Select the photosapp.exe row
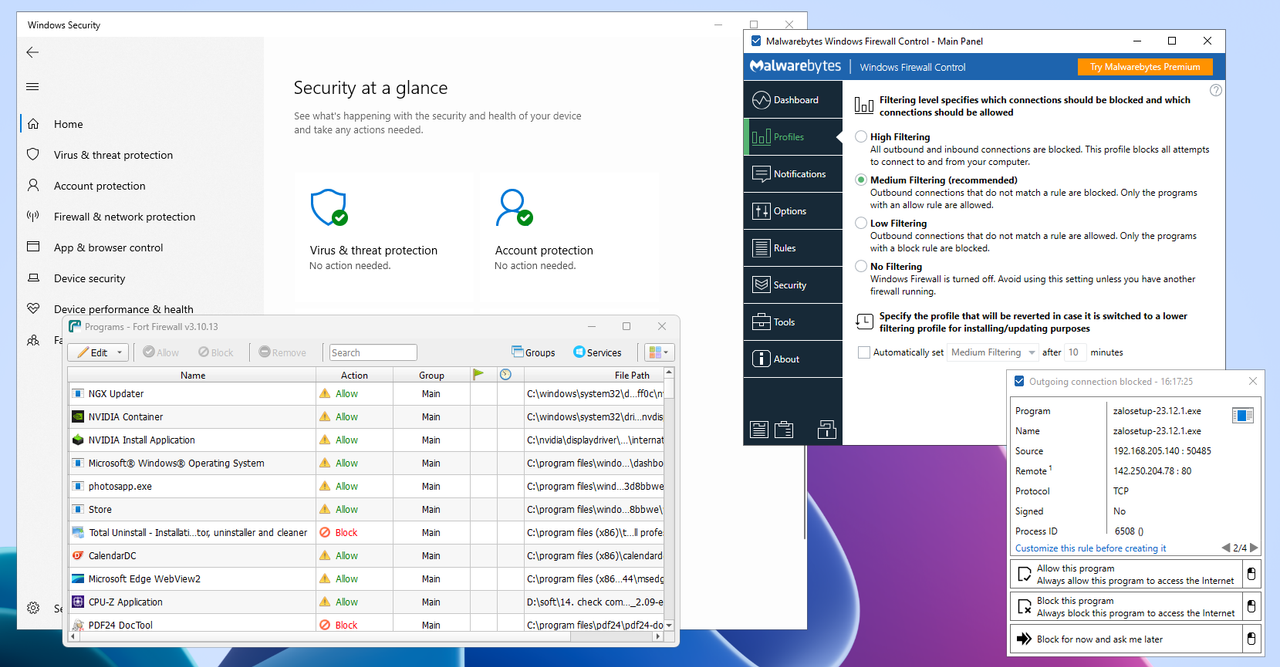Viewport: 1280px width, 667px height. tap(366, 486)
